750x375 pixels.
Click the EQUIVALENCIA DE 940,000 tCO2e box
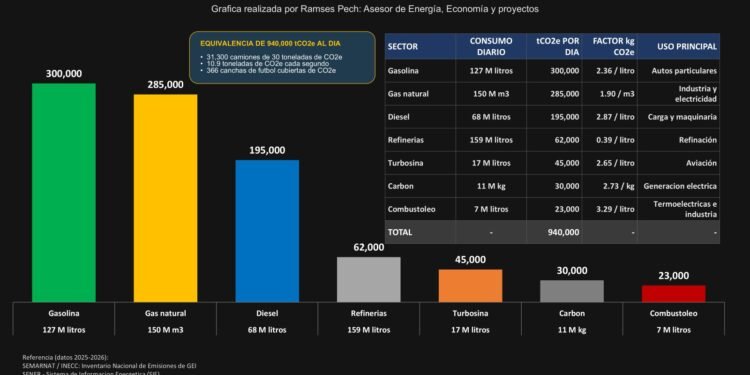pos(282,57)
